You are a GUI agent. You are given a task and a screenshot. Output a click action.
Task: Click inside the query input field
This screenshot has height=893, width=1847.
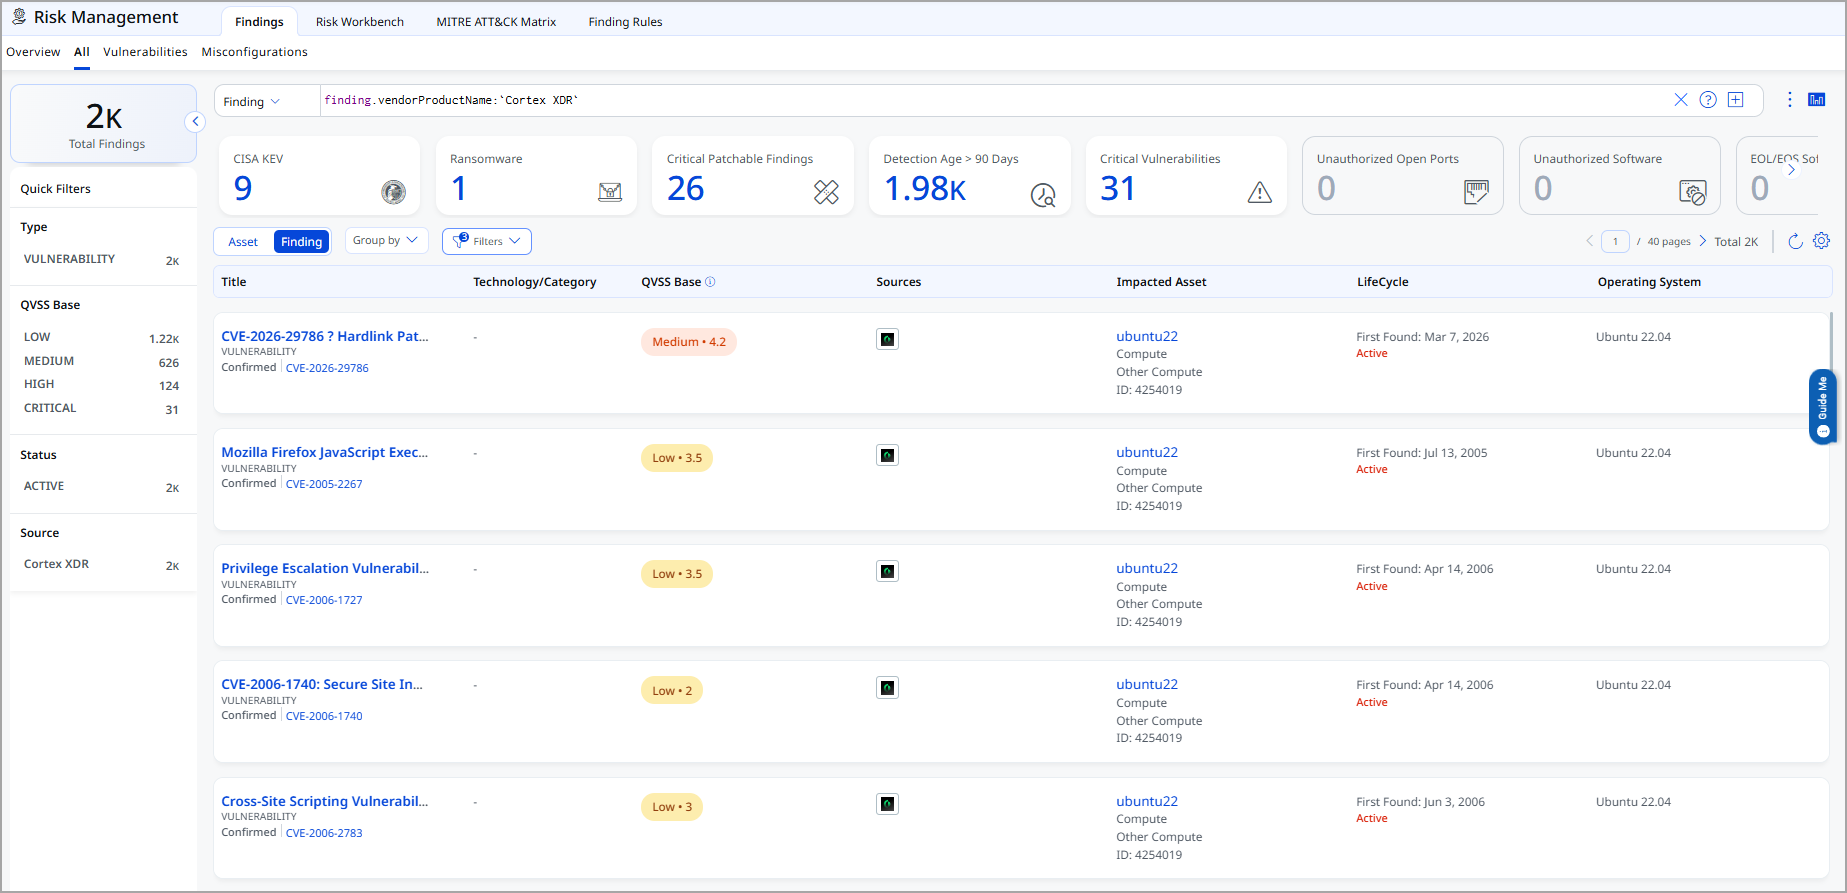click(x=990, y=101)
